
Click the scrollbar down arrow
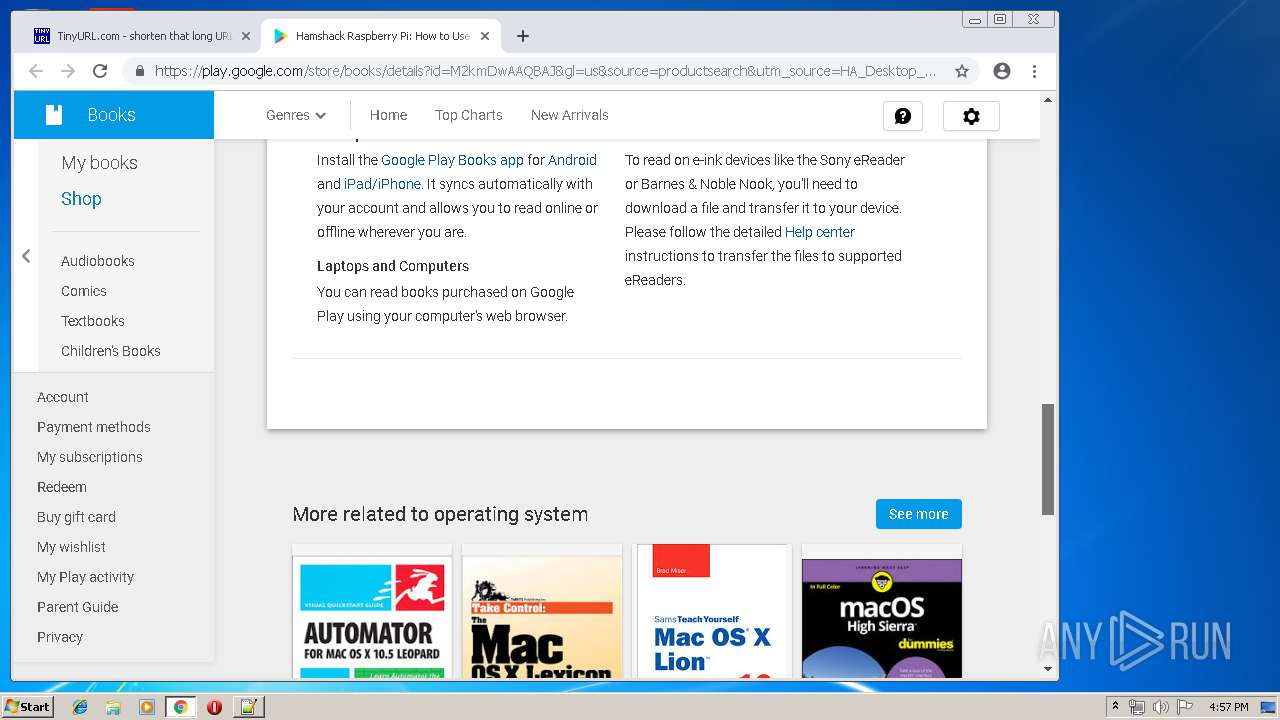point(1048,669)
